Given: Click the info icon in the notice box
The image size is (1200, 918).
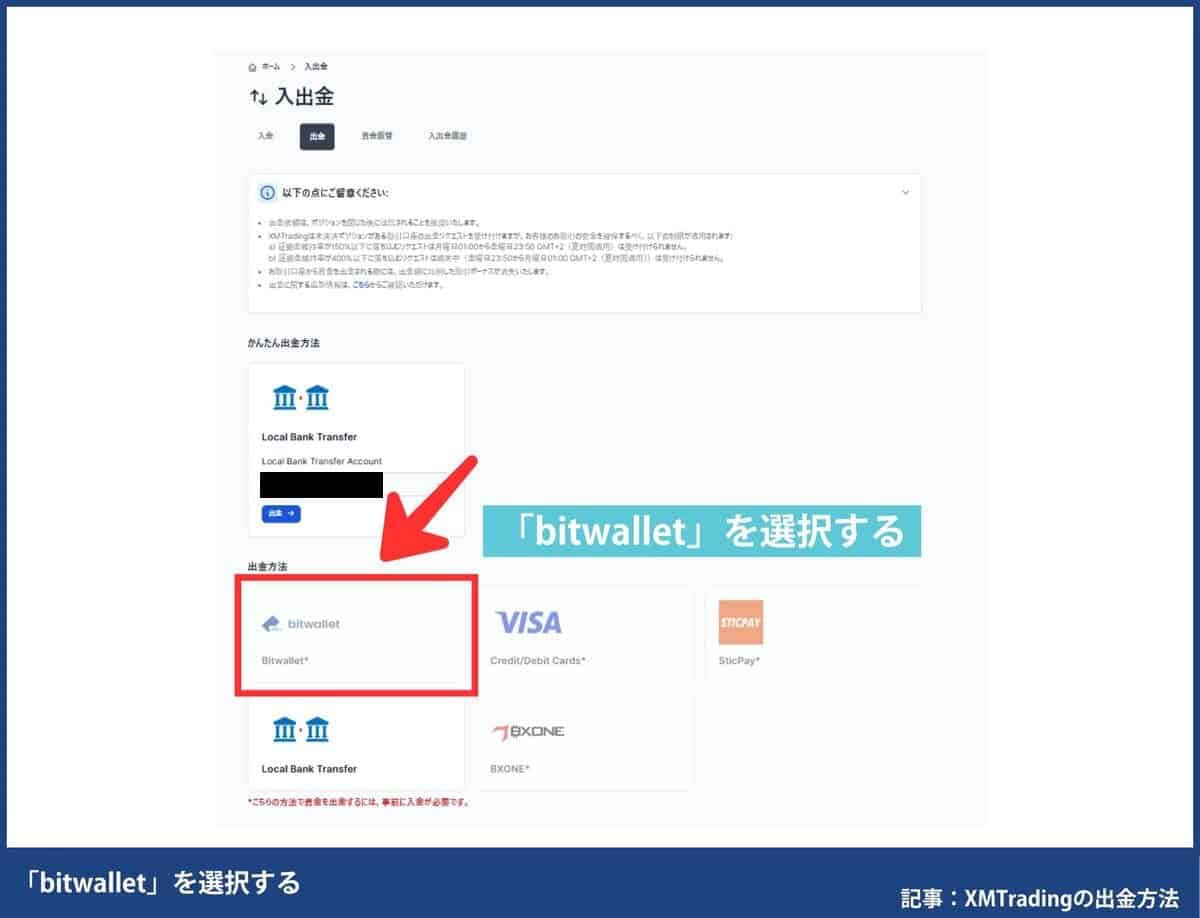Looking at the screenshot, I should (268, 192).
